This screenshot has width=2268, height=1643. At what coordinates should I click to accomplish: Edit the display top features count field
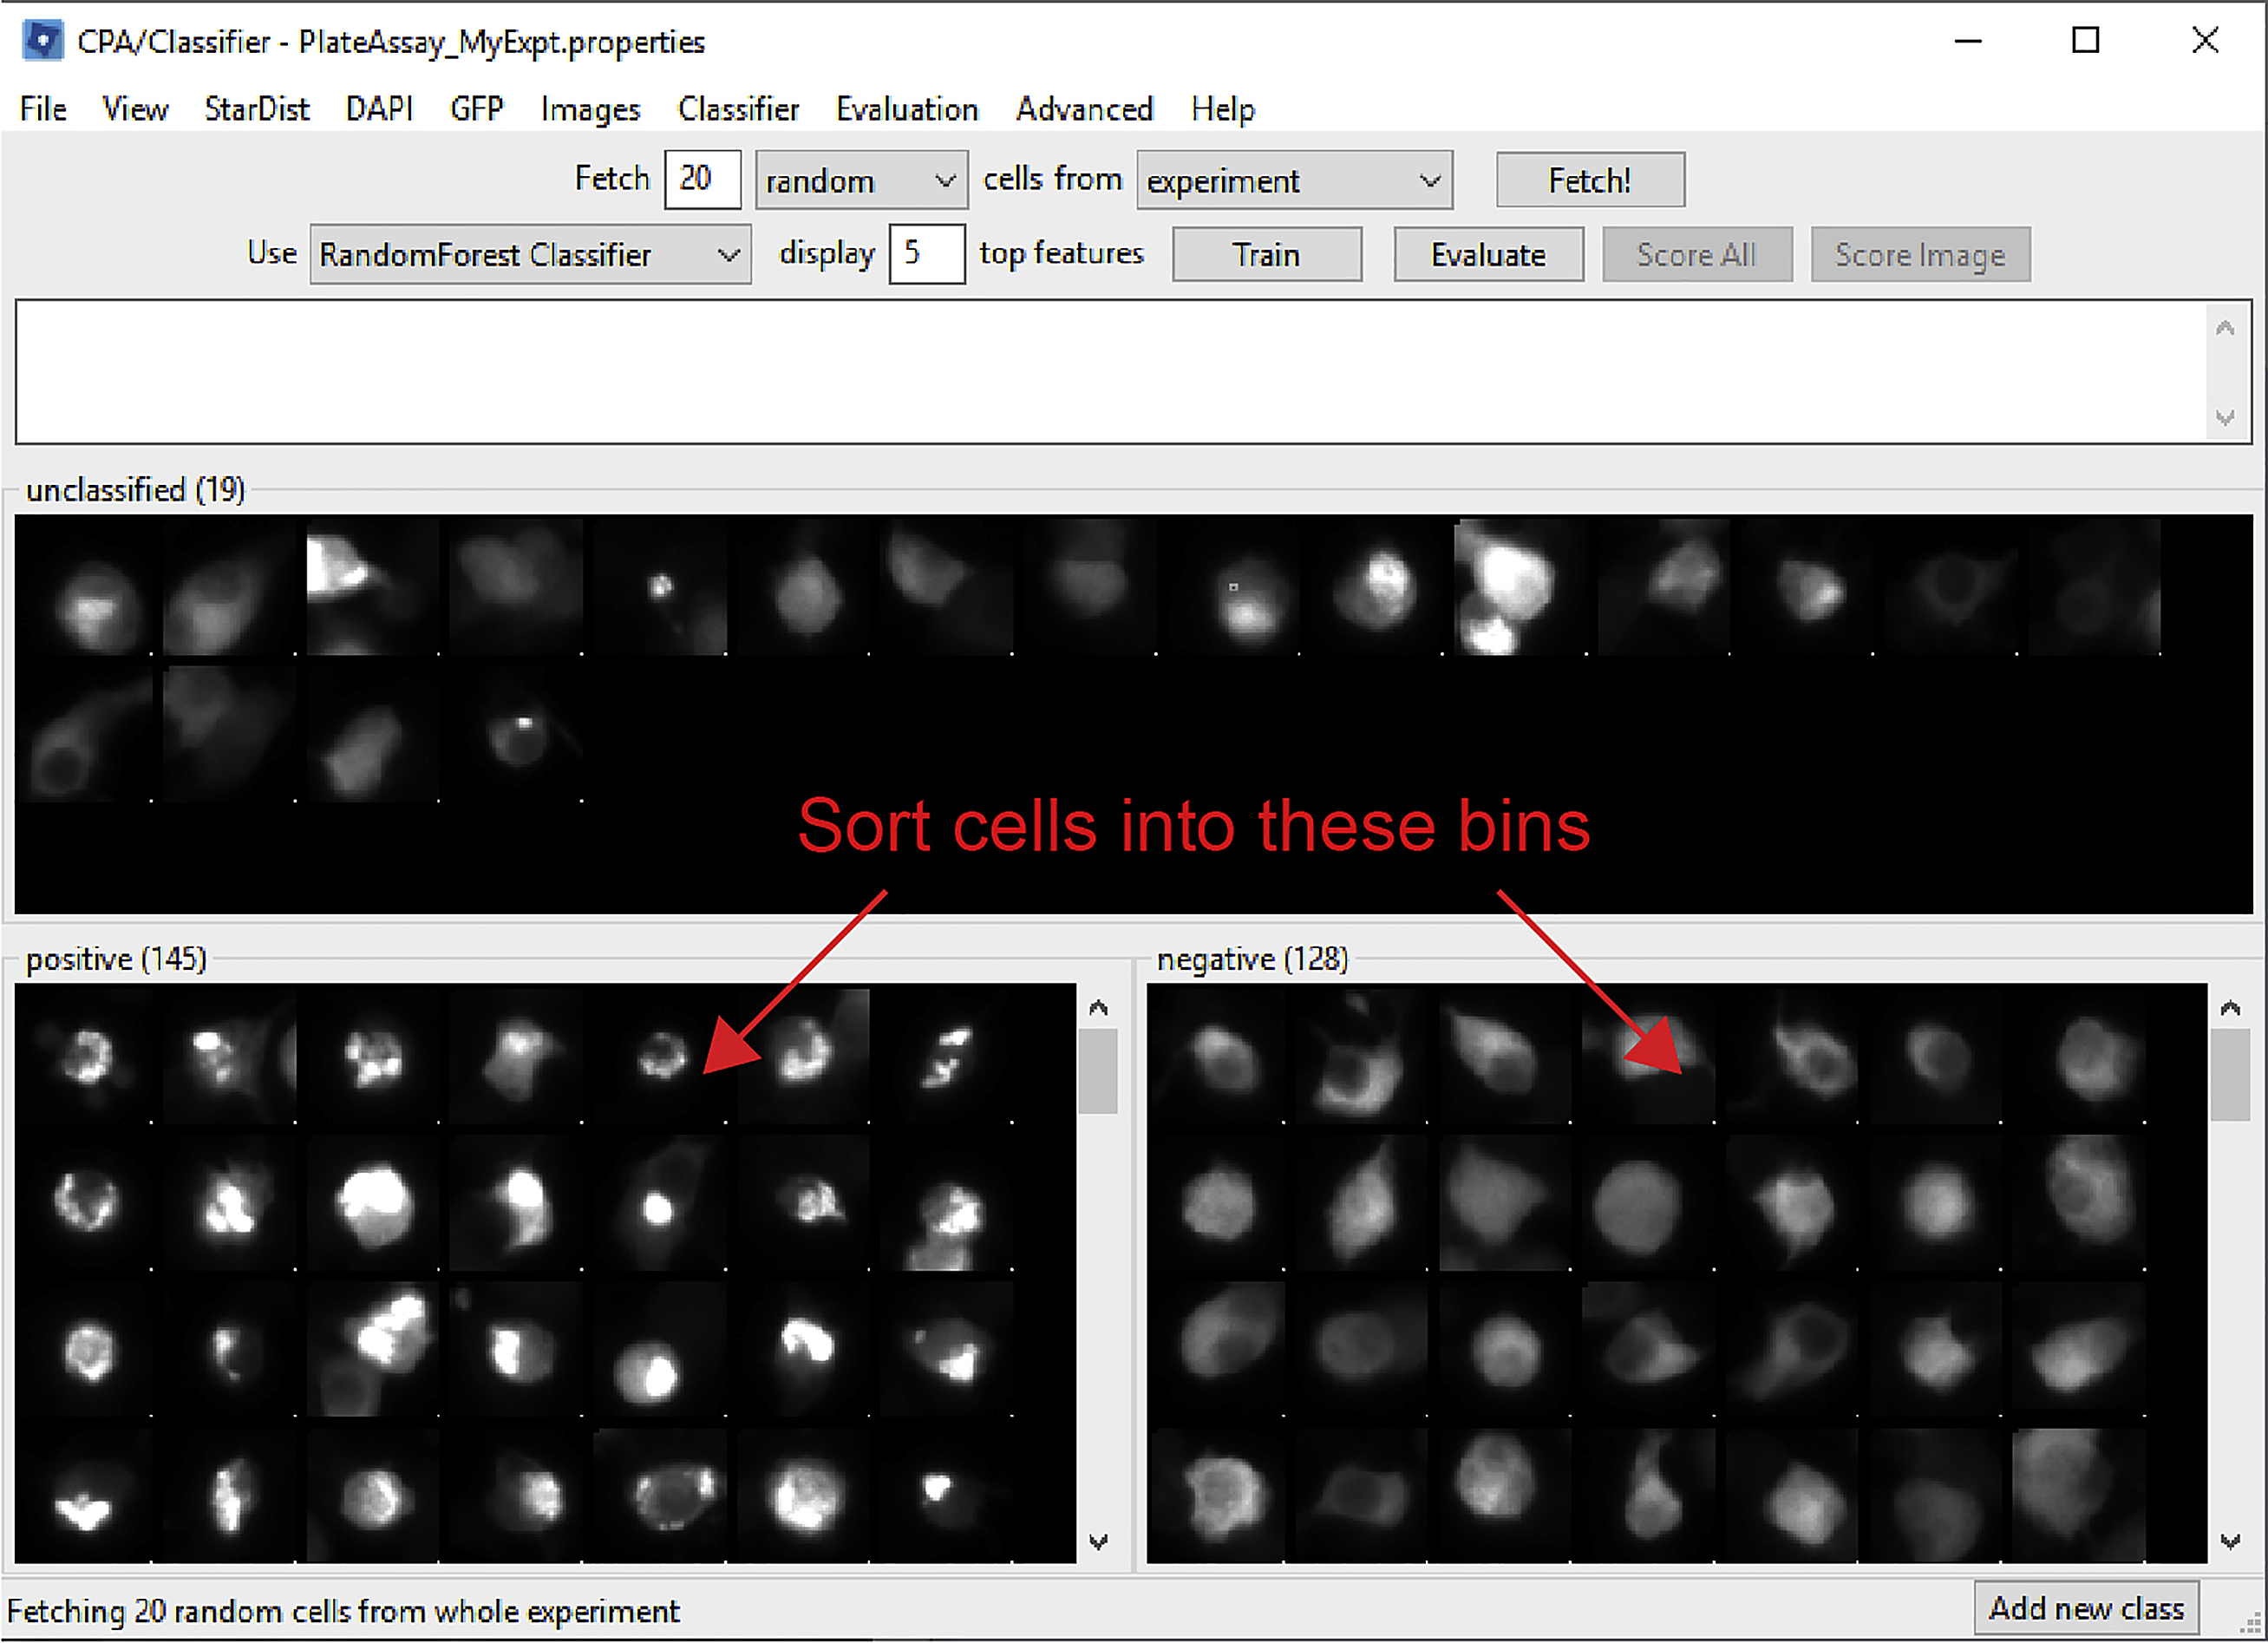point(925,254)
